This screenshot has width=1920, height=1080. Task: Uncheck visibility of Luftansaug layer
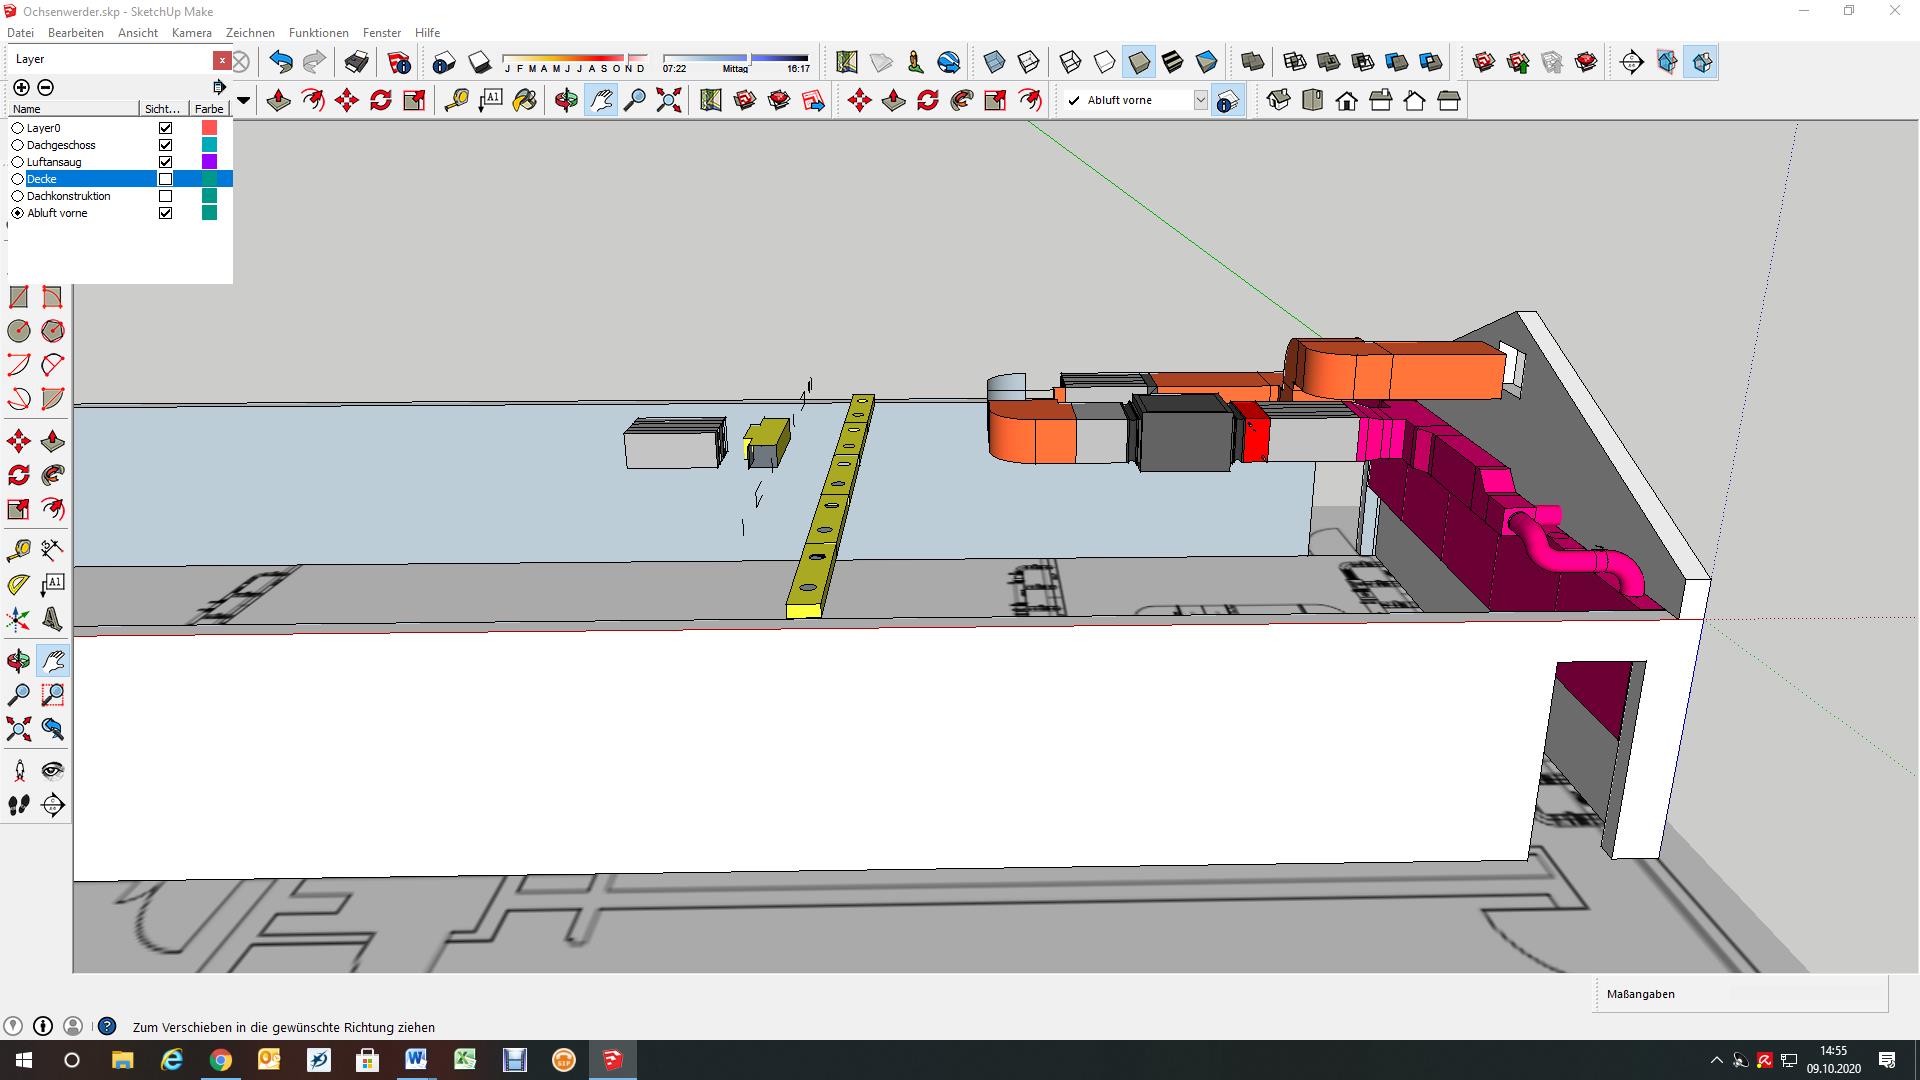pyautogui.click(x=166, y=162)
